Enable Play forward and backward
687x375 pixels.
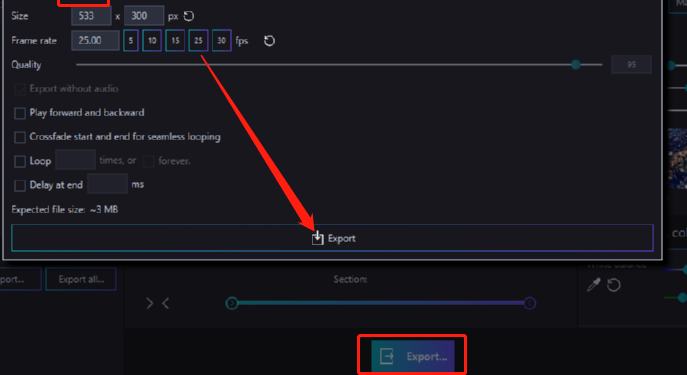pyautogui.click(x=20, y=113)
